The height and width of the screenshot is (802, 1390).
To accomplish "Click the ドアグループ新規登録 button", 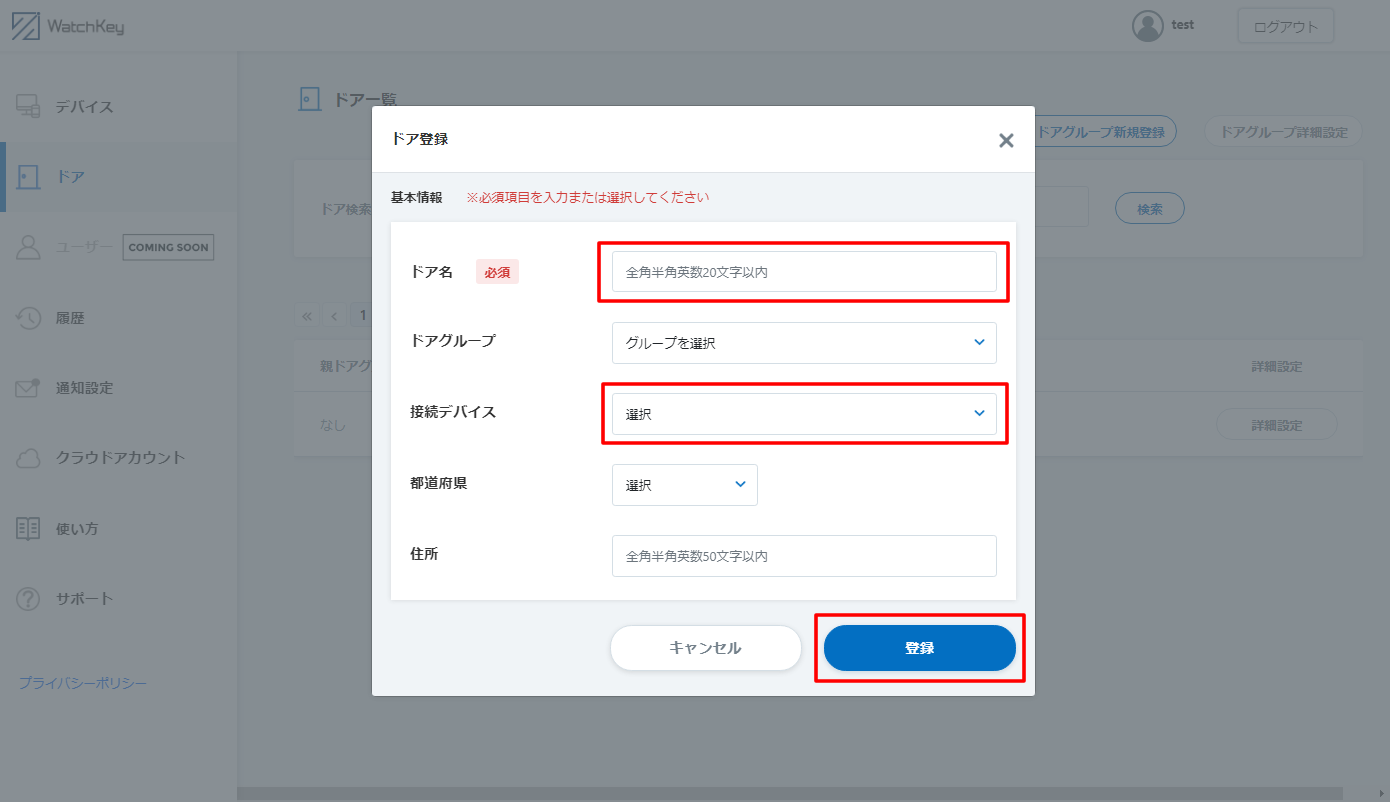I will [x=1106, y=132].
